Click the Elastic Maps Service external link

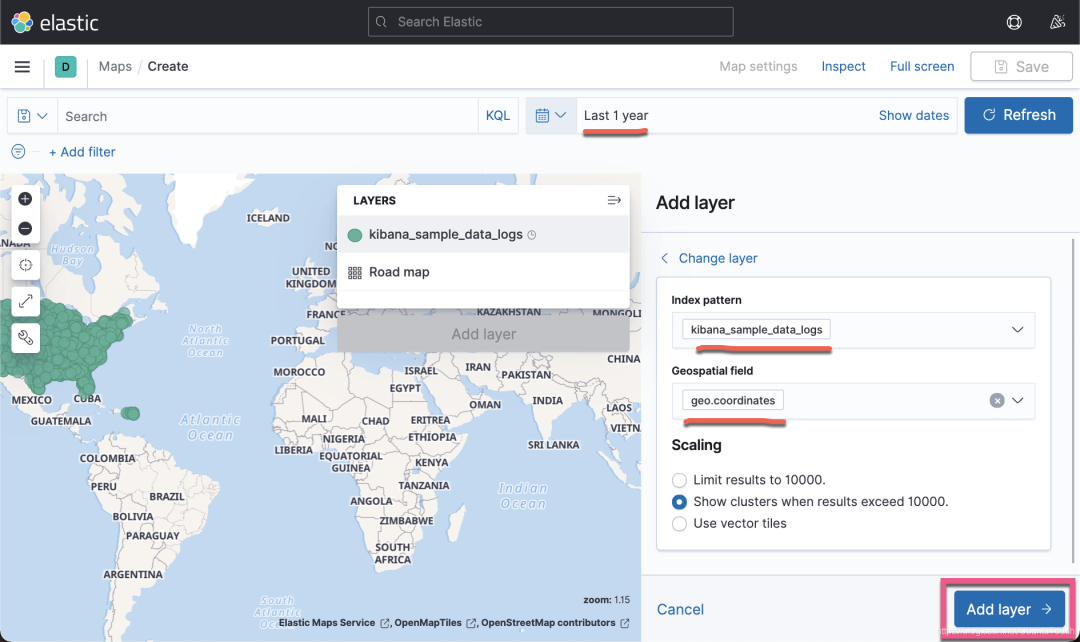coord(335,623)
